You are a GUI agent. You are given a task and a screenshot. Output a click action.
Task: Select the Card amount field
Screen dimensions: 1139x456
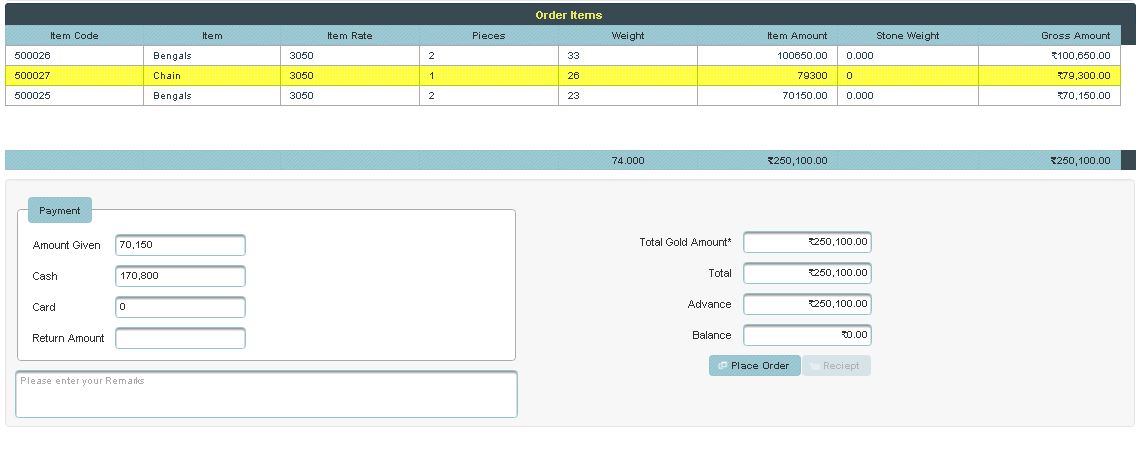[x=180, y=308]
